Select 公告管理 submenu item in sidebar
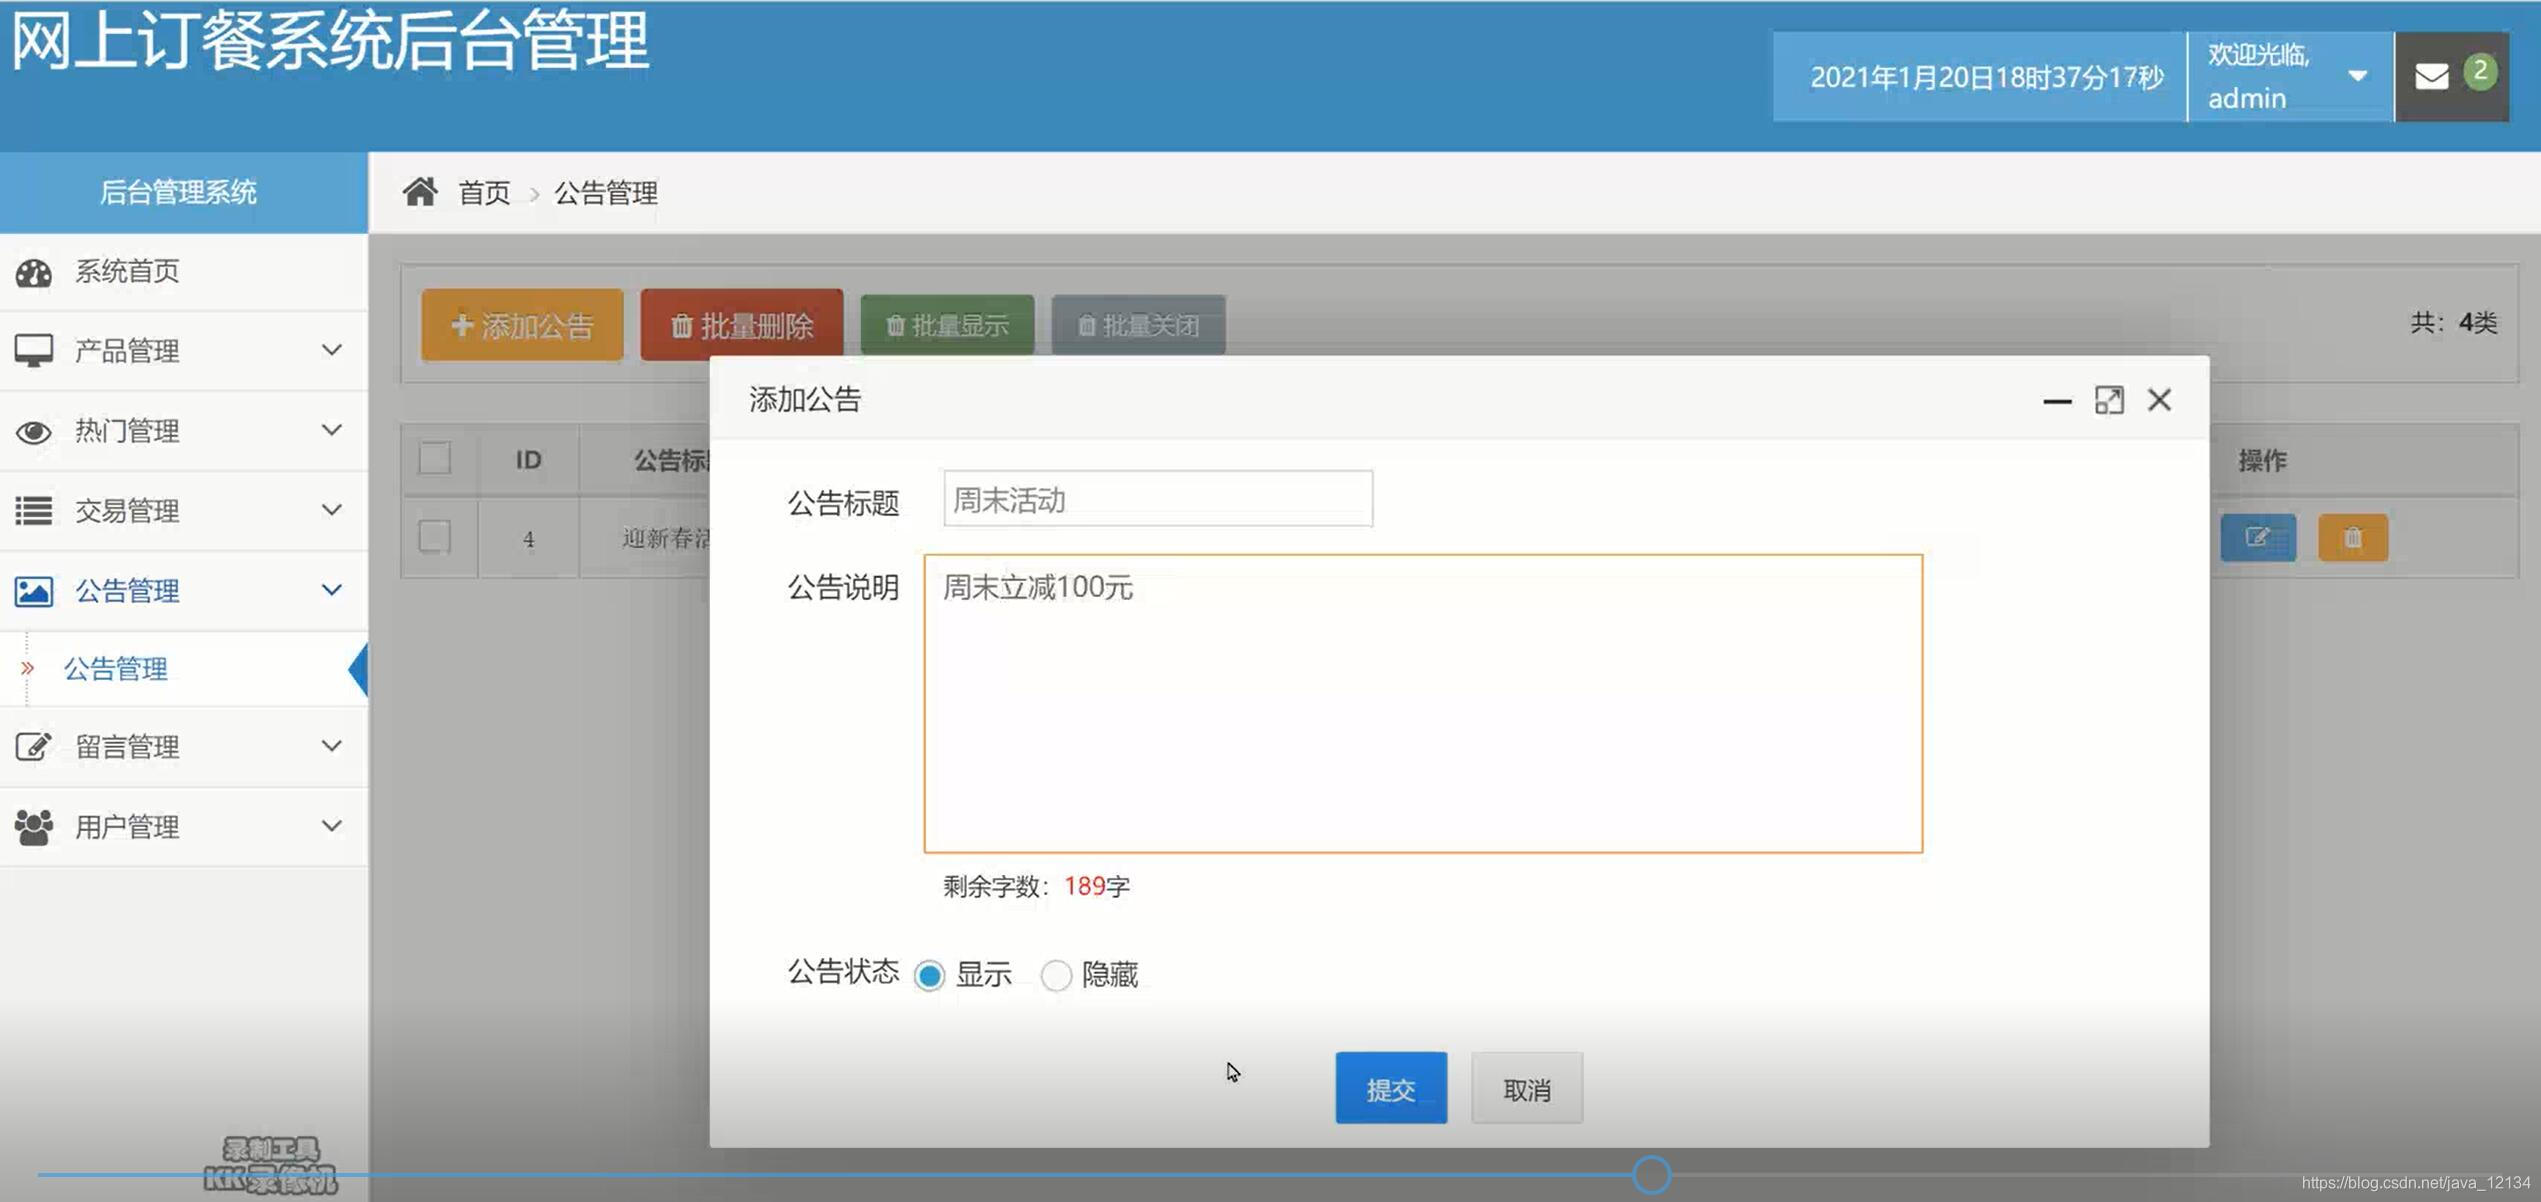 tap(116, 669)
